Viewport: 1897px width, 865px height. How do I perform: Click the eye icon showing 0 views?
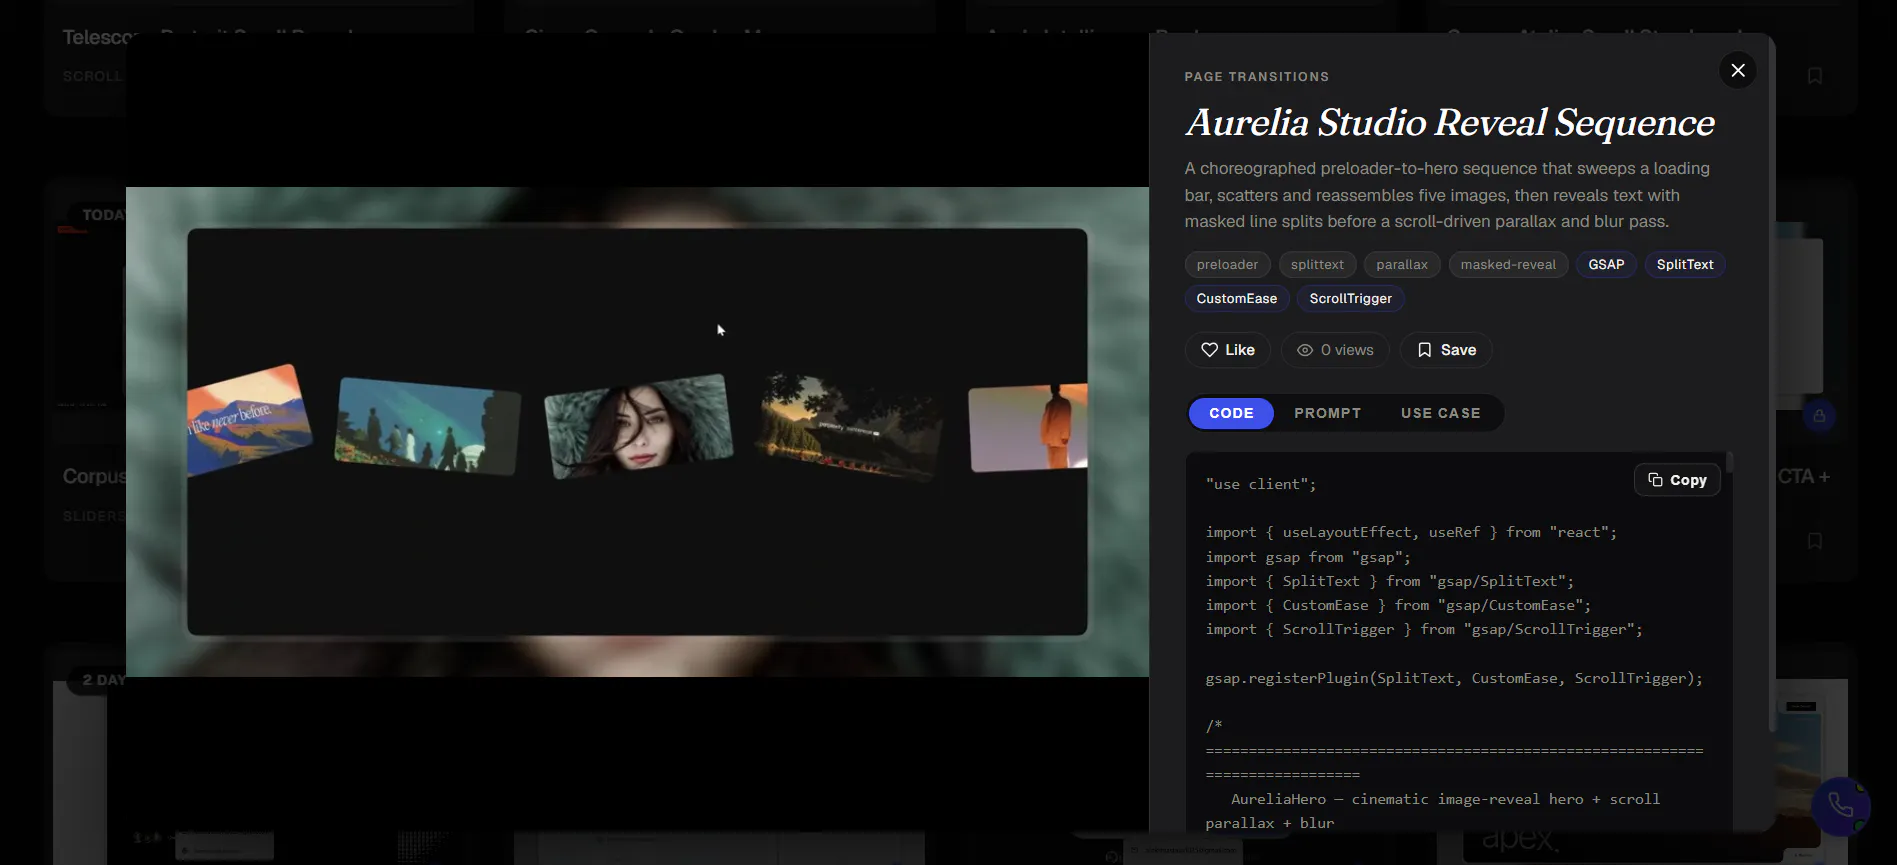(x=1305, y=350)
